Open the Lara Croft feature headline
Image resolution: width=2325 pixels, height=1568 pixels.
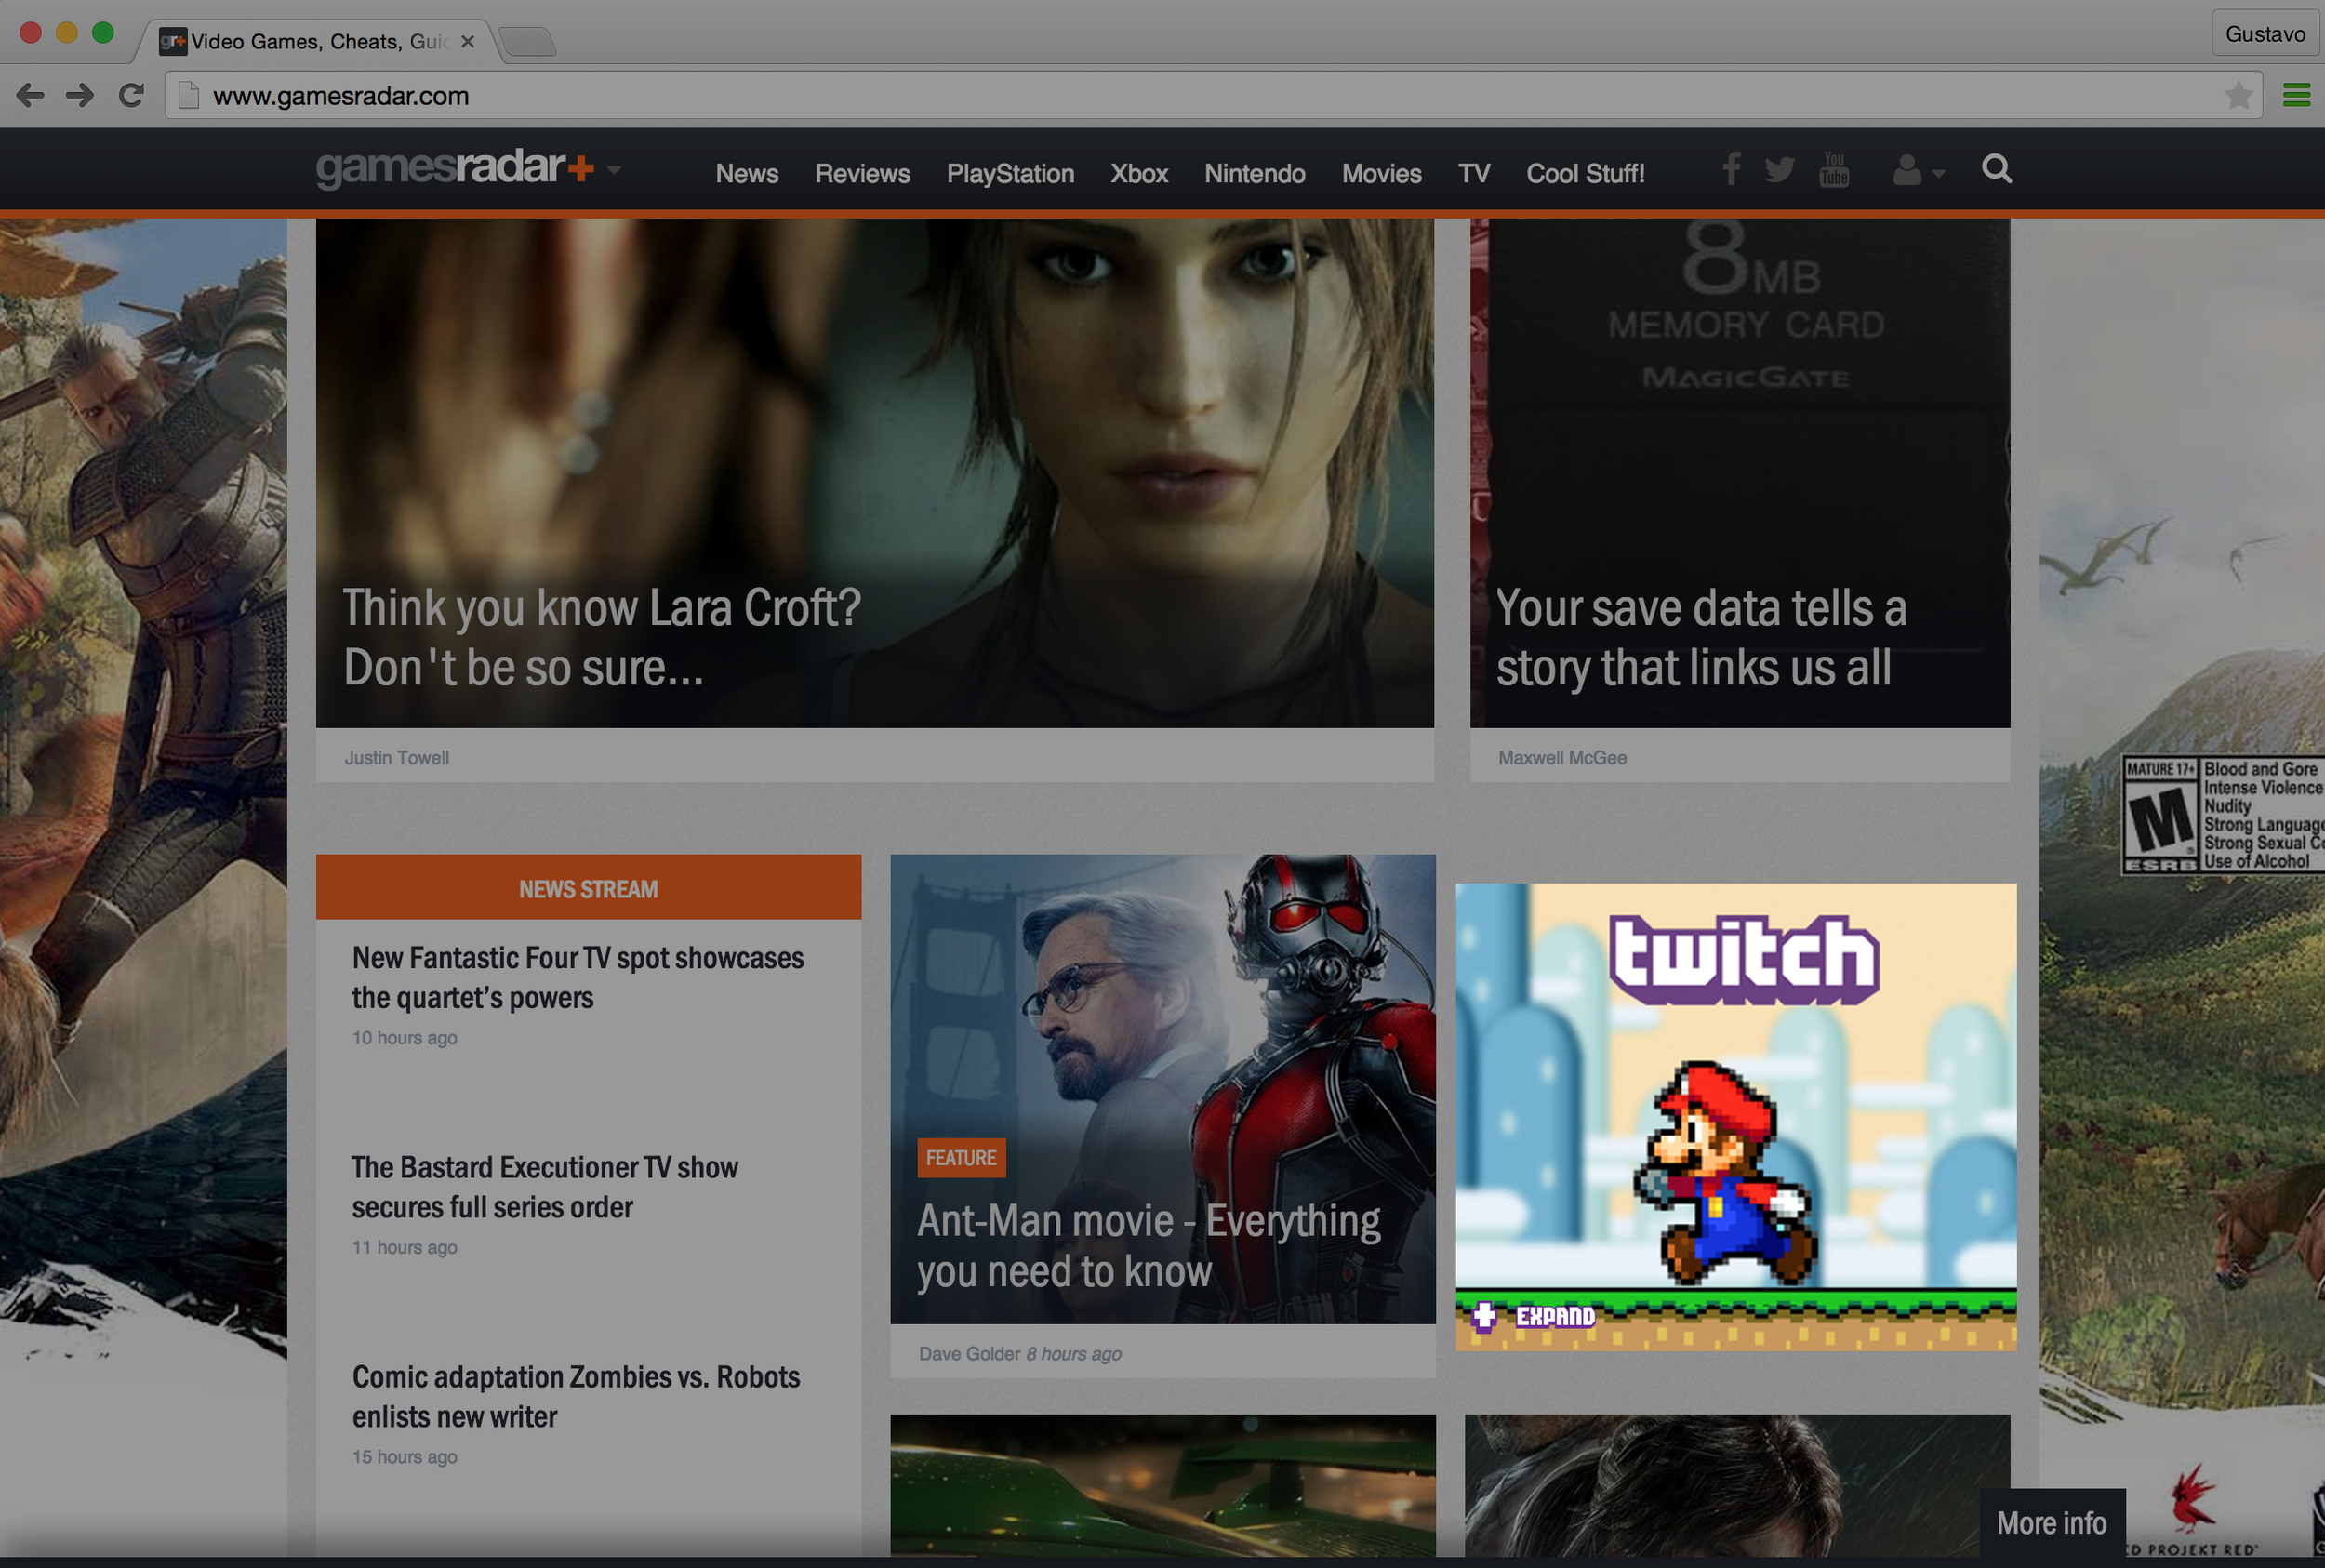click(601, 637)
